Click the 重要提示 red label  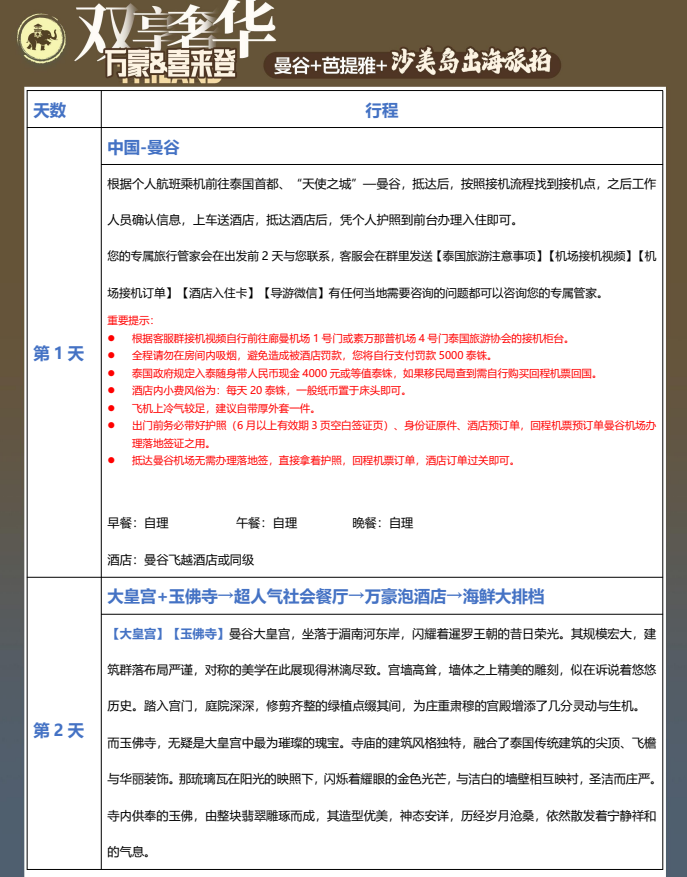[130, 320]
